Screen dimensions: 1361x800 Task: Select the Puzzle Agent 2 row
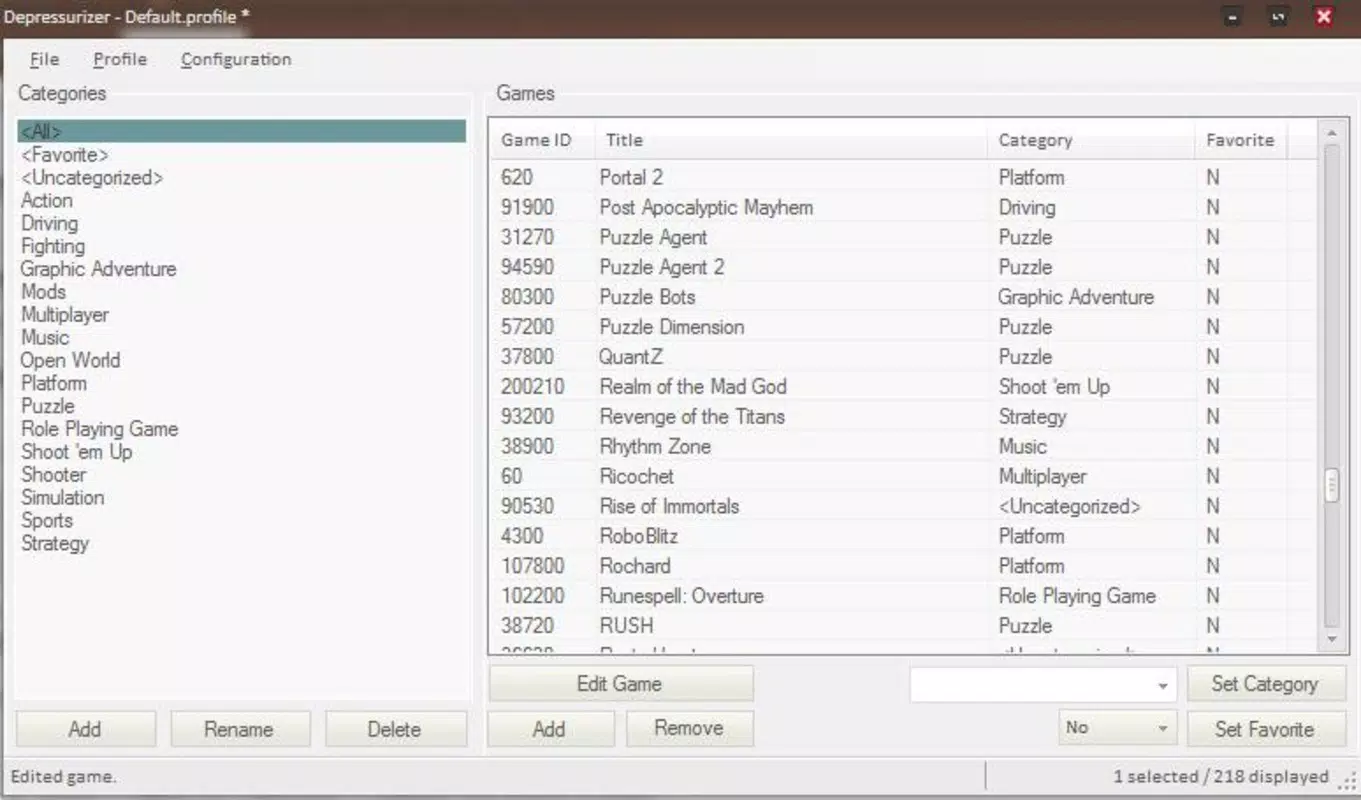[x=905, y=267]
